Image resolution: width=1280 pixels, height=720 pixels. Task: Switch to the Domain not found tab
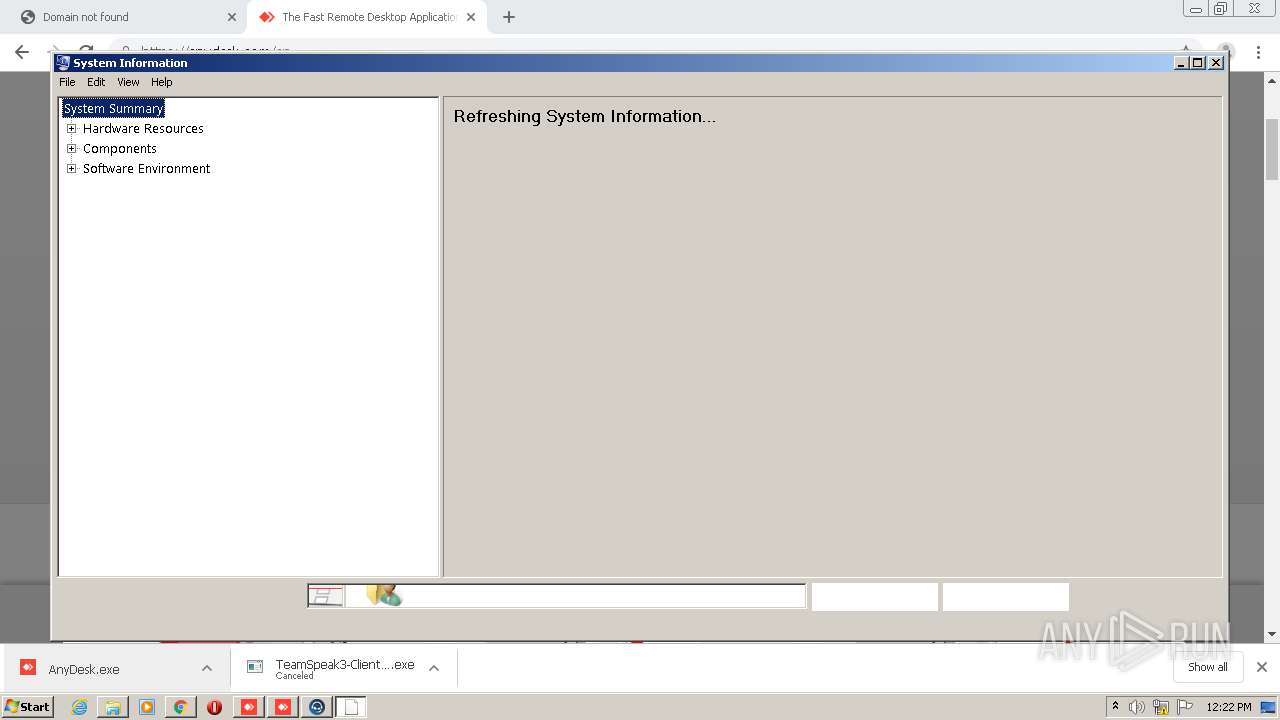[125, 17]
